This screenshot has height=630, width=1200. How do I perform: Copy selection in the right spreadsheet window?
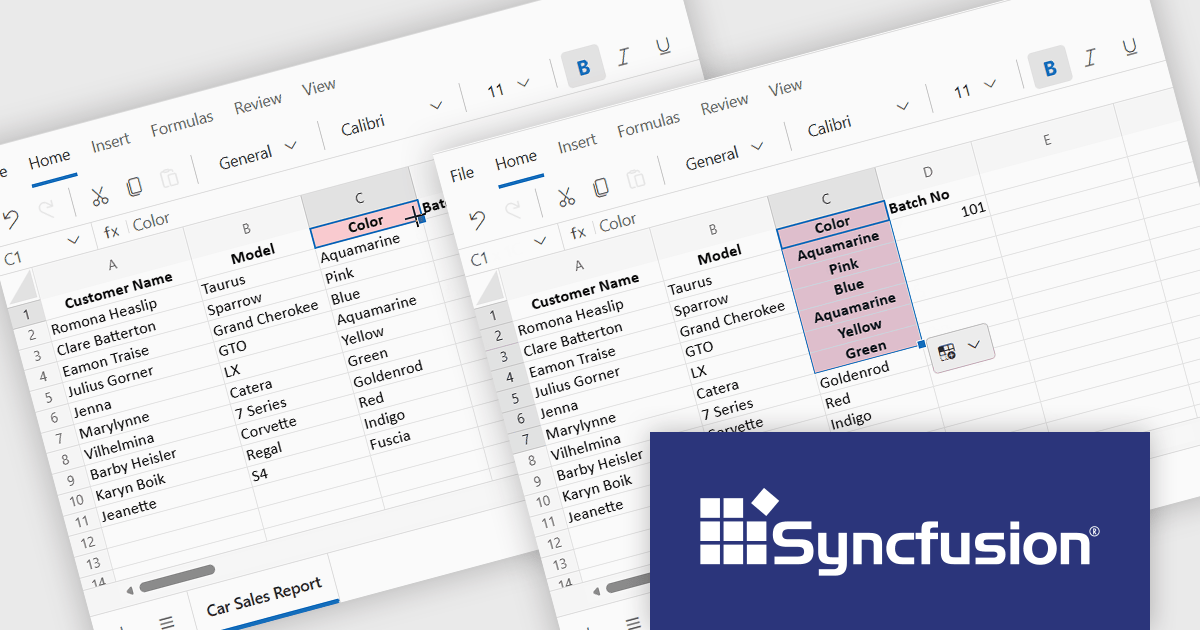pos(601,187)
